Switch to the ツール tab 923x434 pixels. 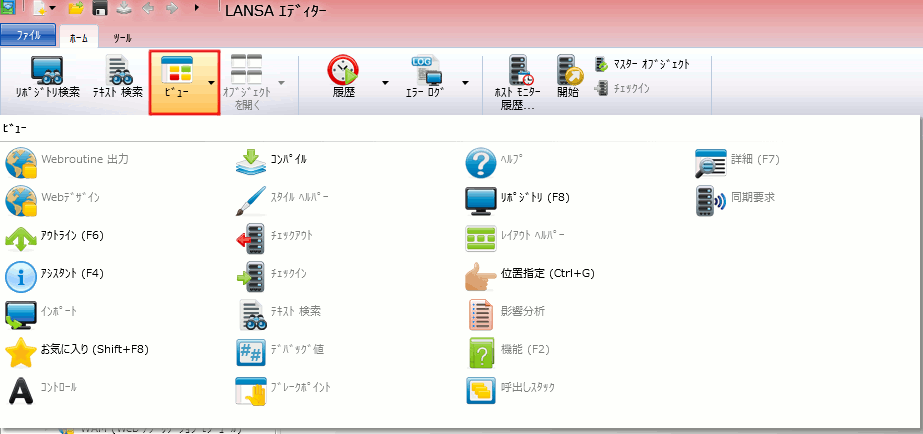click(122, 38)
